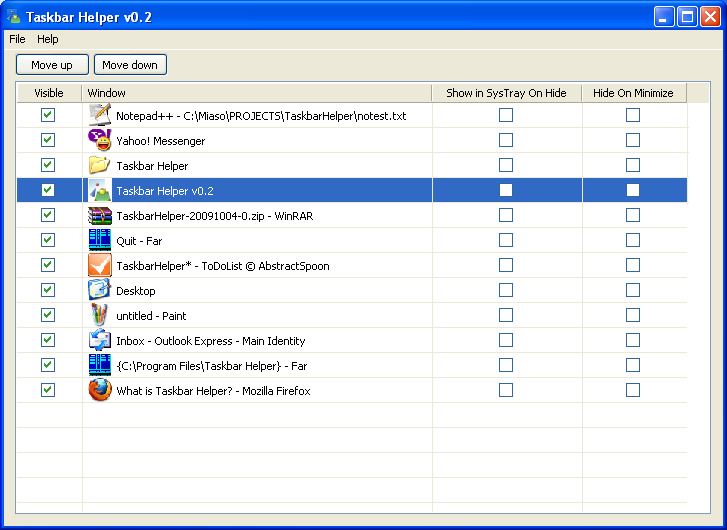Click the WinRAR books icon
The height and width of the screenshot is (530, 727).
tap(100, 215)
